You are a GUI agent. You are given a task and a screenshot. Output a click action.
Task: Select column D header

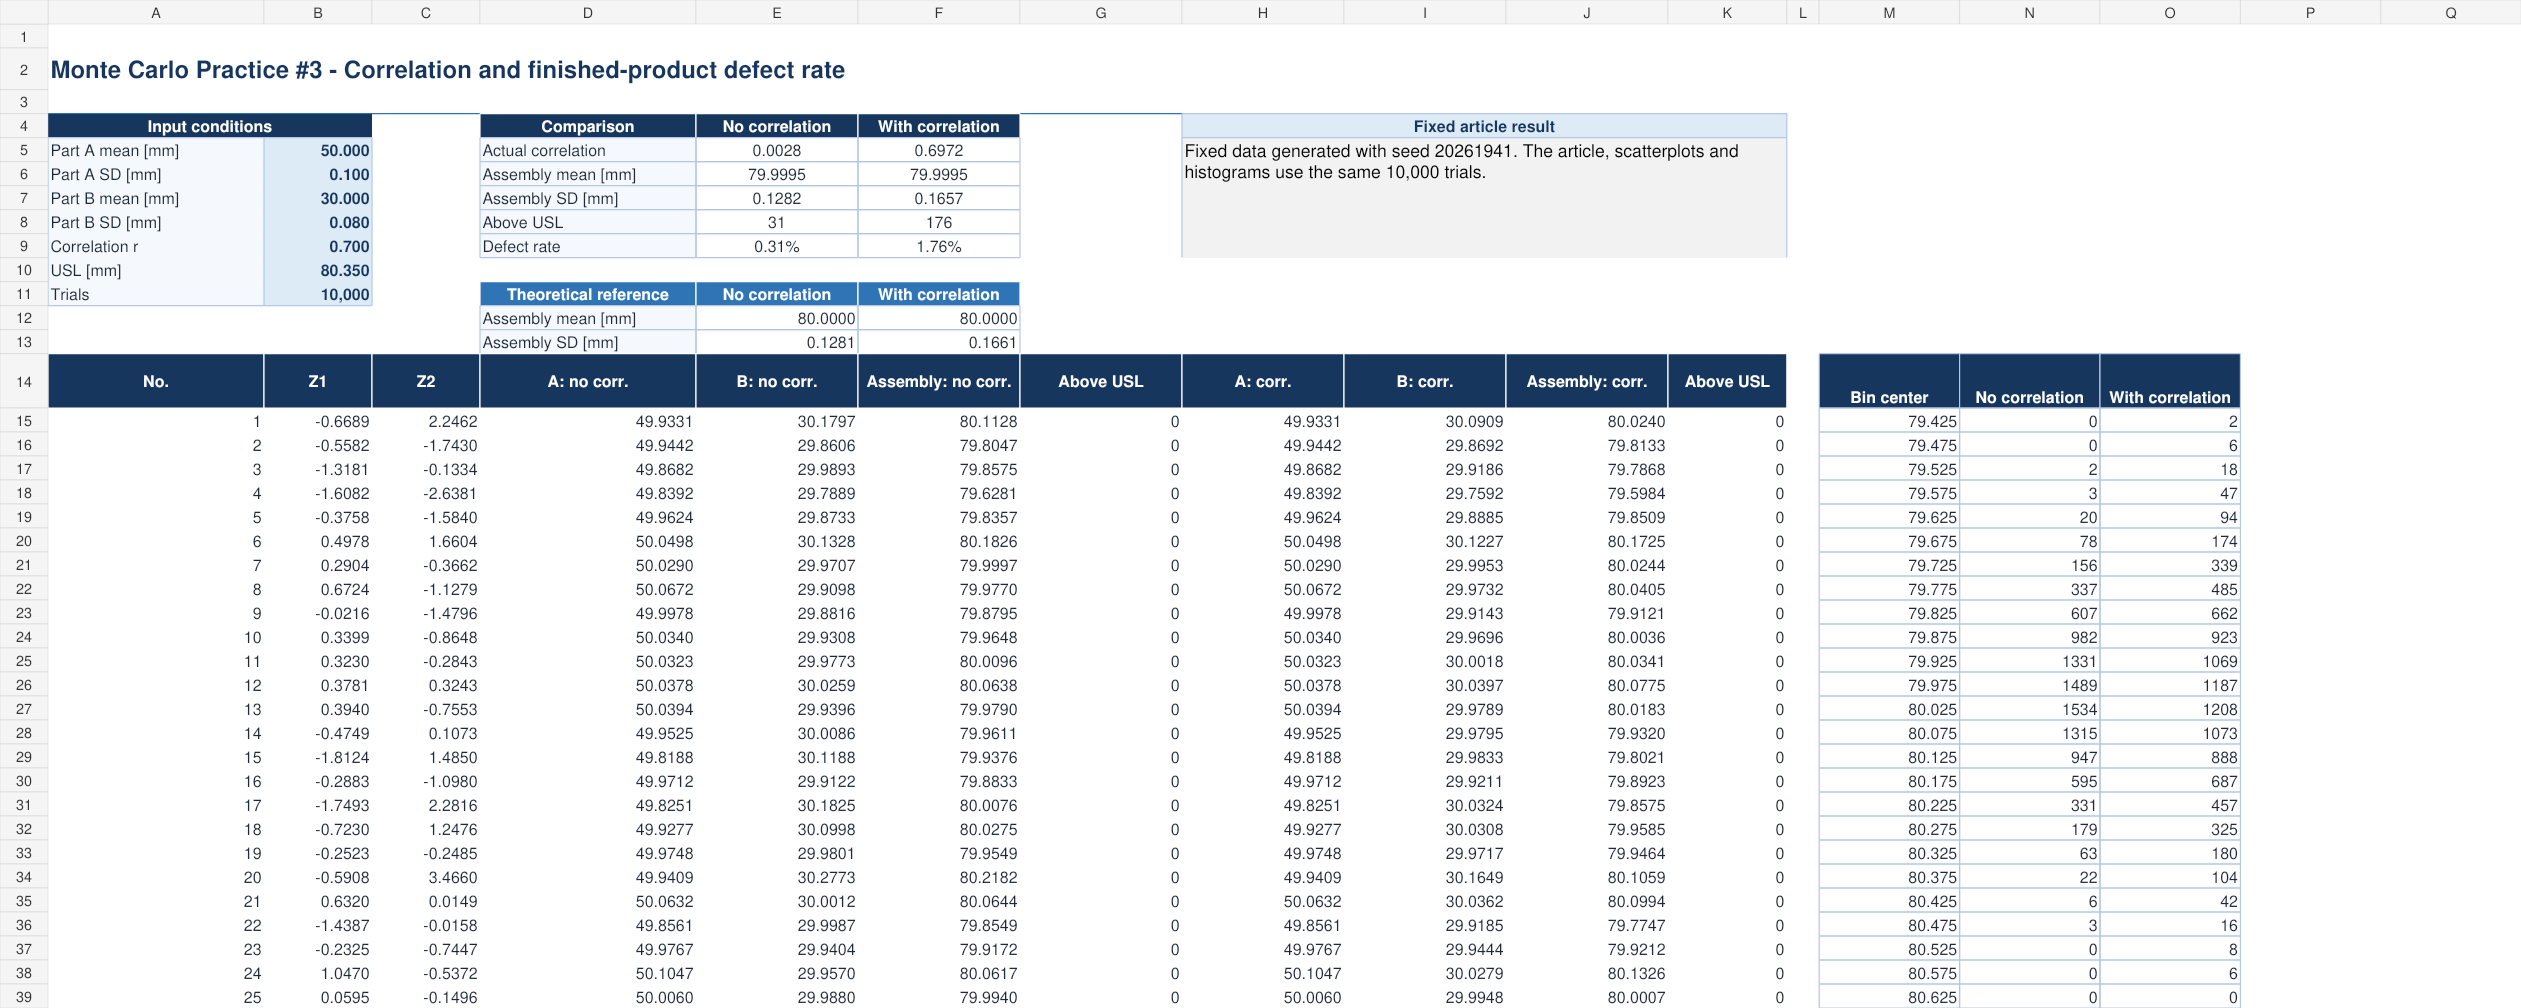(587, 12)
